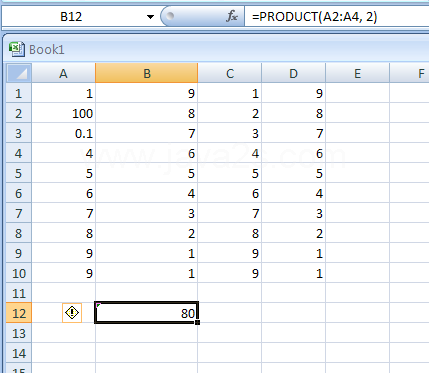Click cell A6 containing 6
This screenshot has height=373, width=429.
tap(63, 193)
